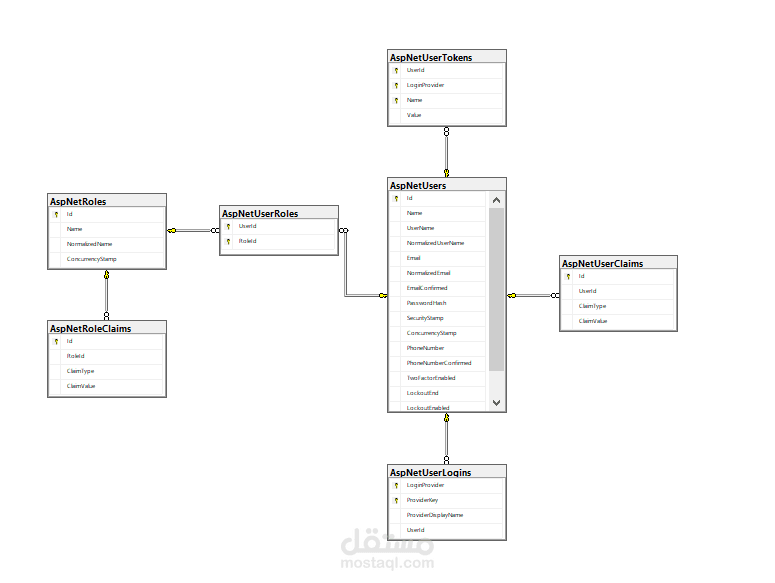The height and width of the screenshot is (583, 775).
Task: Select the UserId column in AspNetUserClaims
Action: tap(618, 292)
